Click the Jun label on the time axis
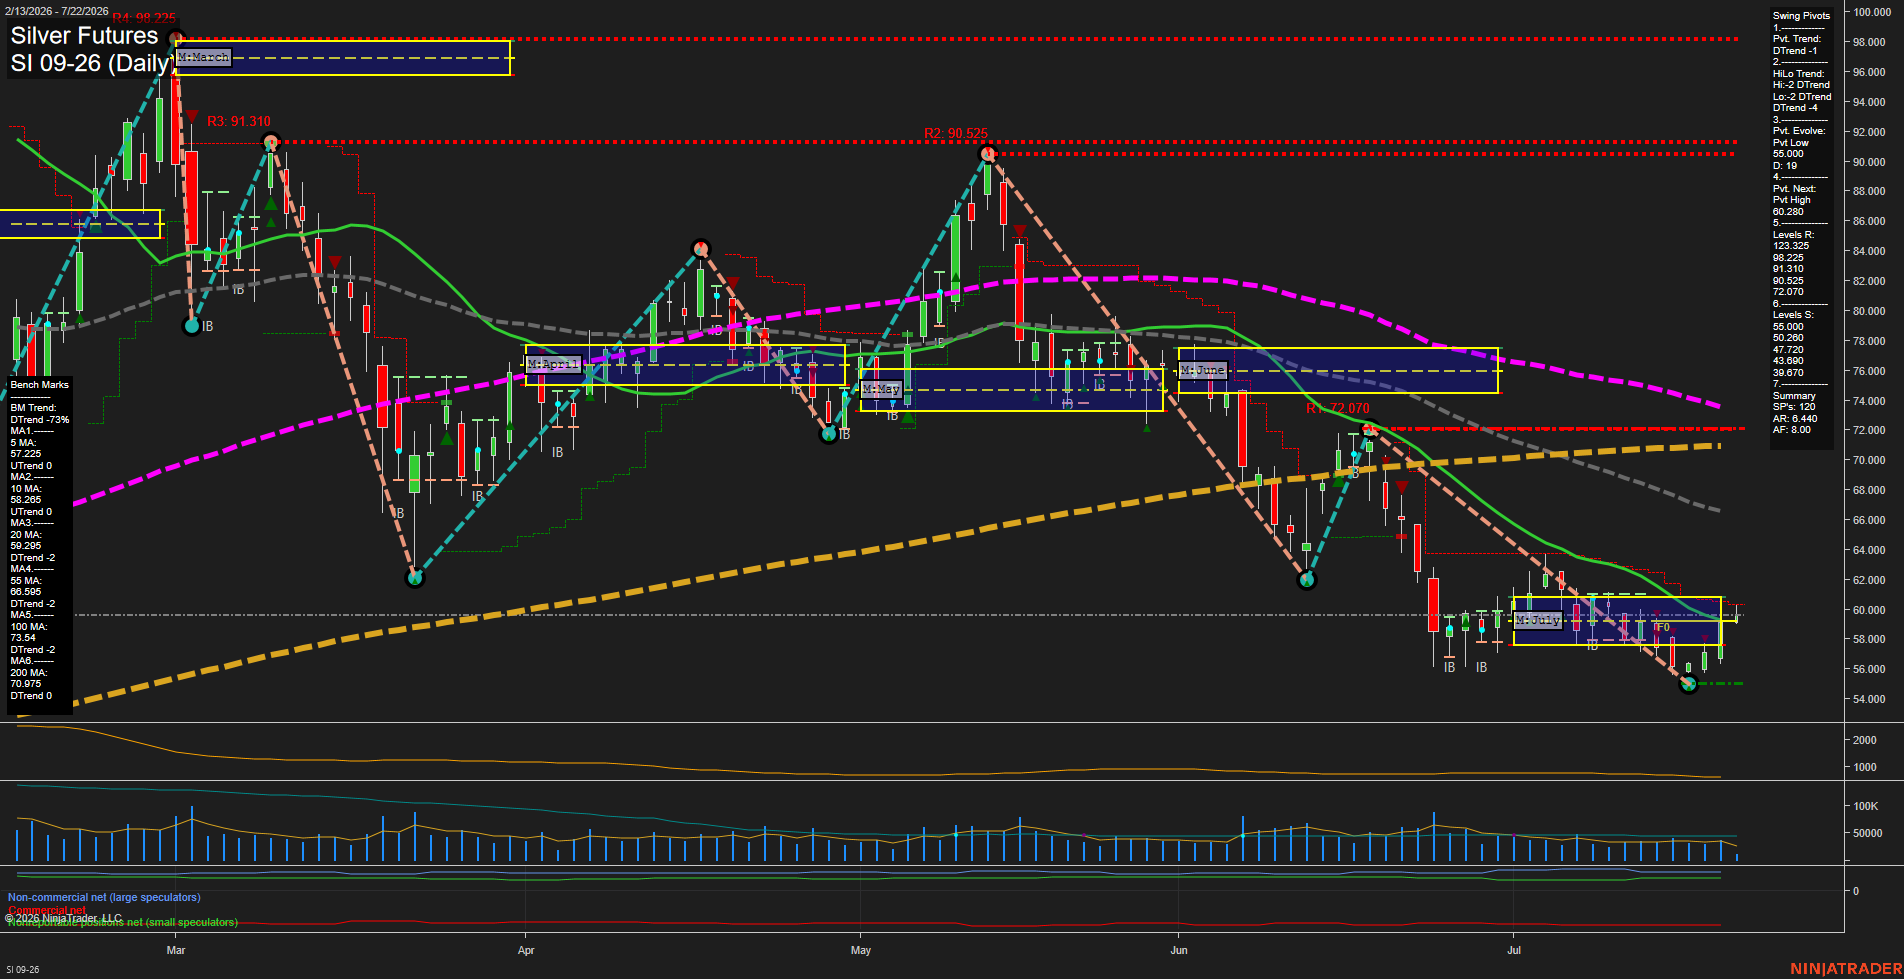Screen dimensions: 1904x979 (1179, 950)
